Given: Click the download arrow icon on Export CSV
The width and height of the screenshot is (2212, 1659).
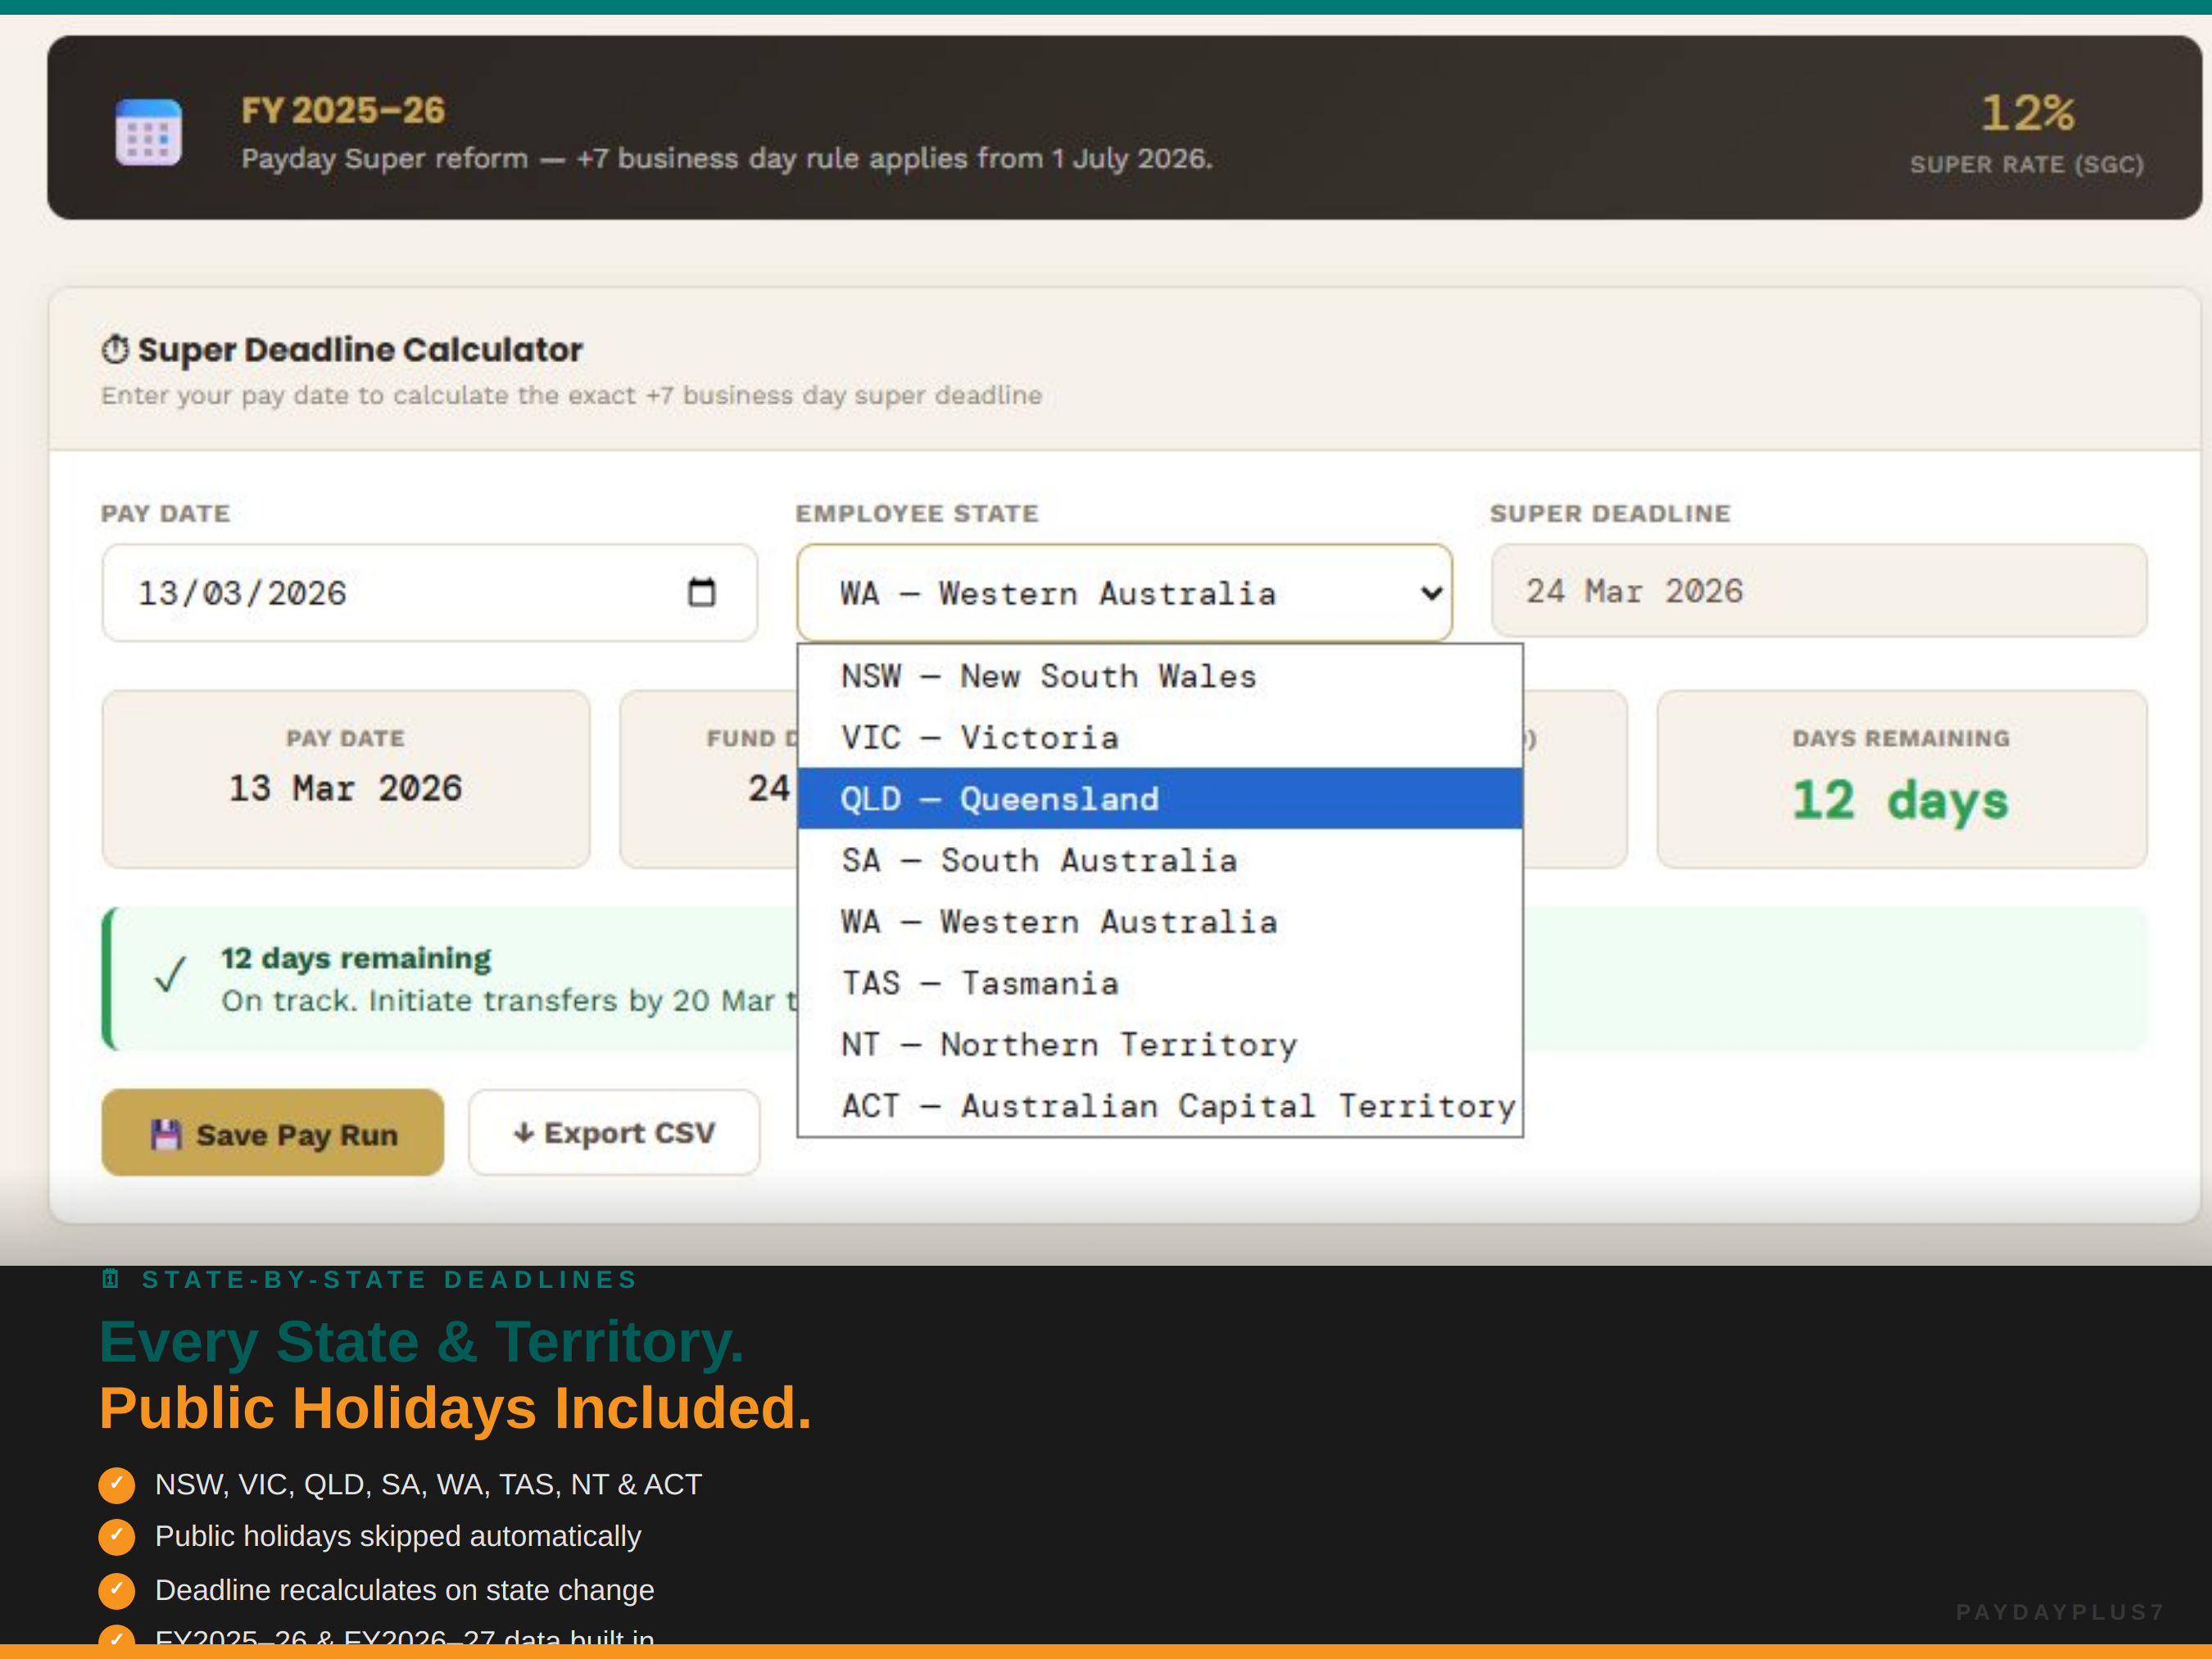Looking at the screenshot, I should click(525, 1132).
